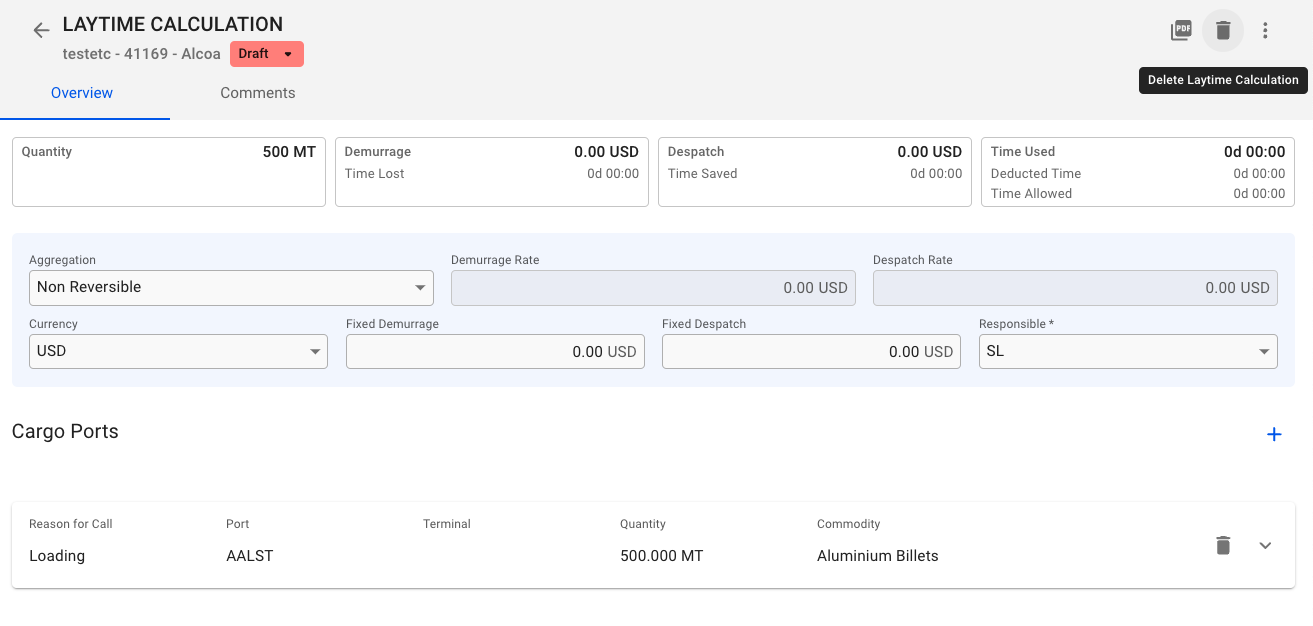Click the Fixed Despatch input field

point(811,351)
